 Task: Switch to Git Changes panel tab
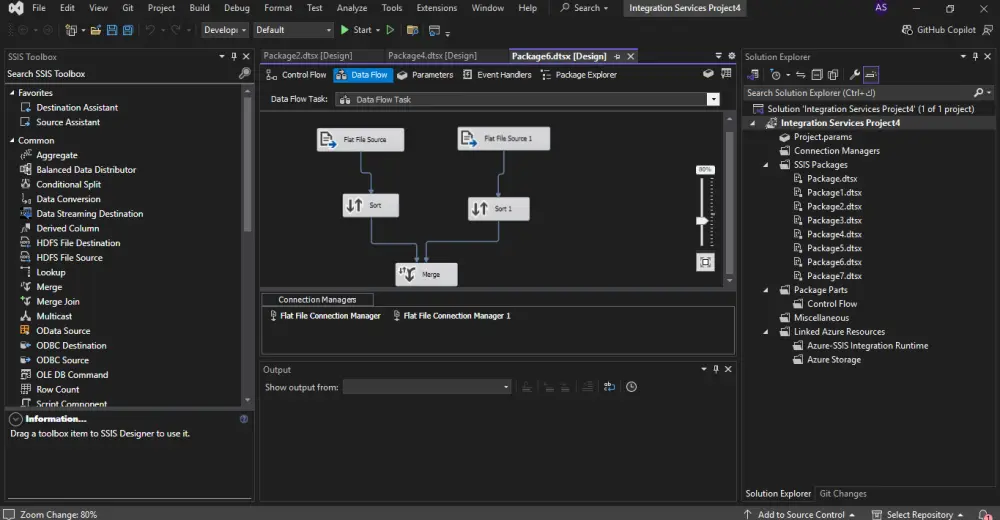(x=842, y=494)
